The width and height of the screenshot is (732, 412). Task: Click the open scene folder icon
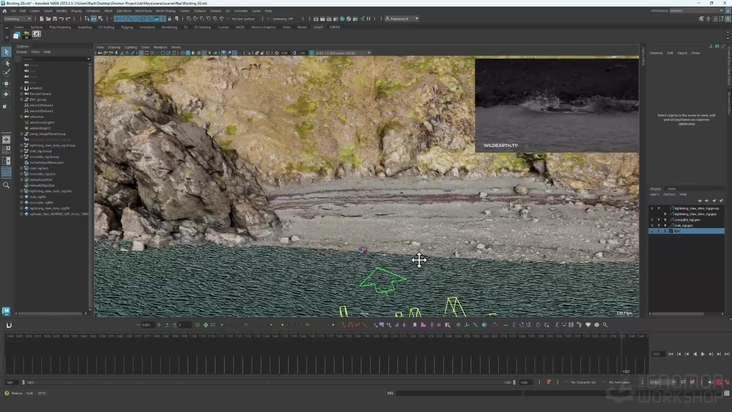click(x=48, y=19)
